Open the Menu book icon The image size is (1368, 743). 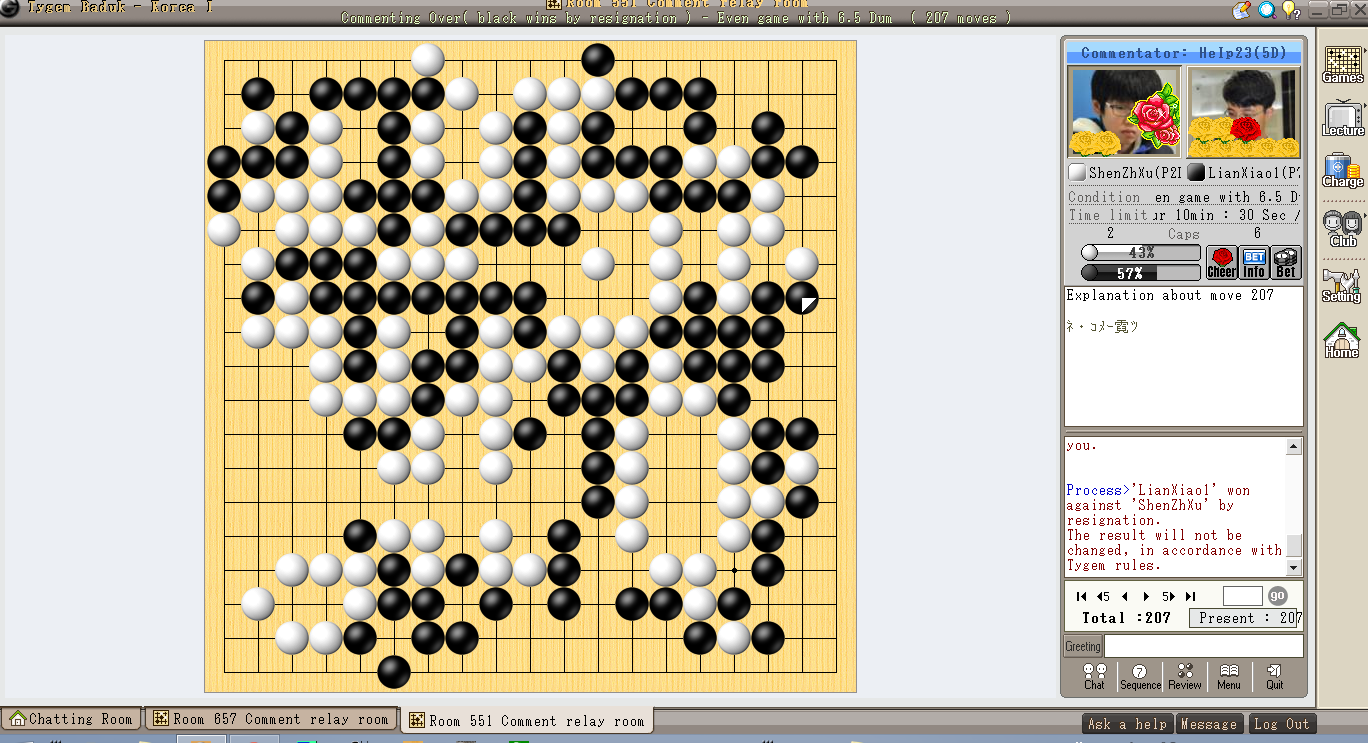coord(1229,677)
